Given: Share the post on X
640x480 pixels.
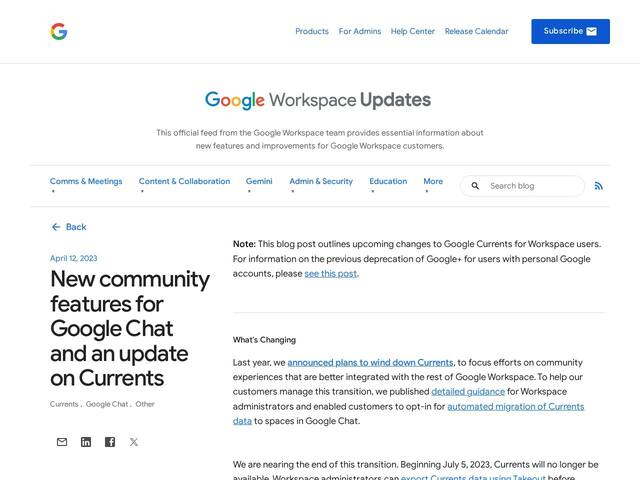Looking at the screenshot, I should coord(134,442).
